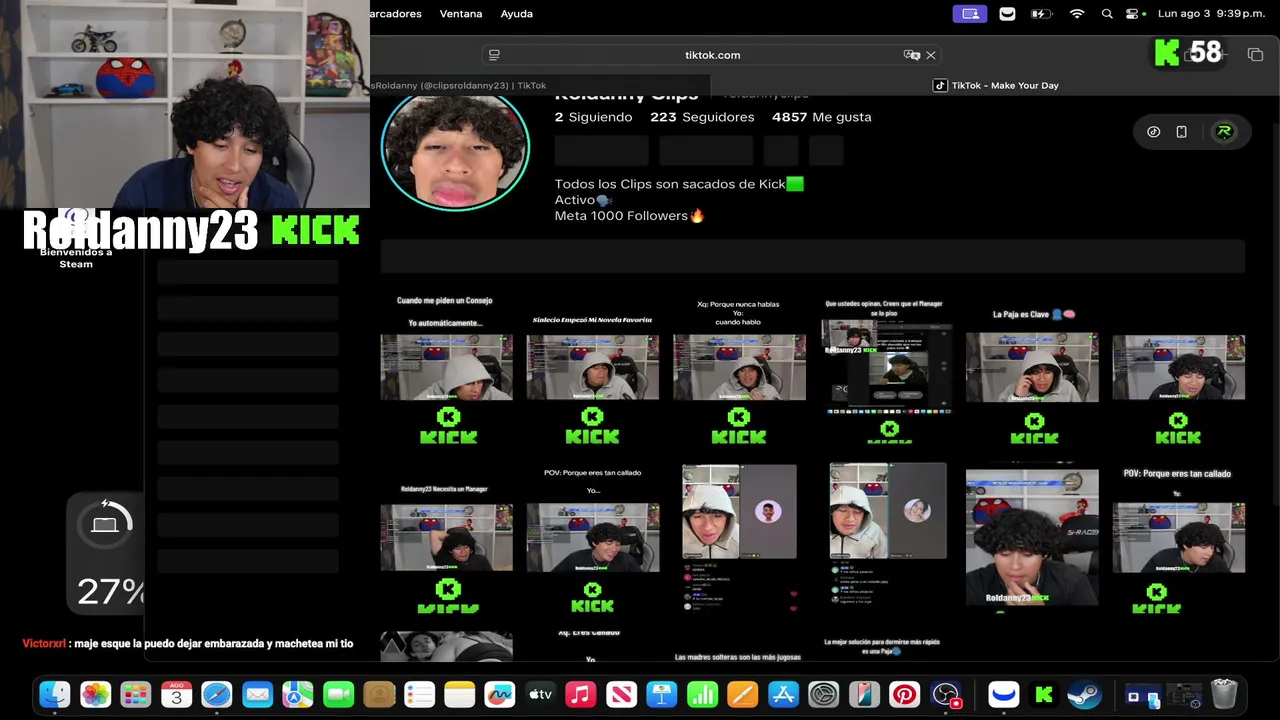Screen dimensions: 1280x720
Task: Open Control Center from the menu bar
Action: pos(1133,14)
